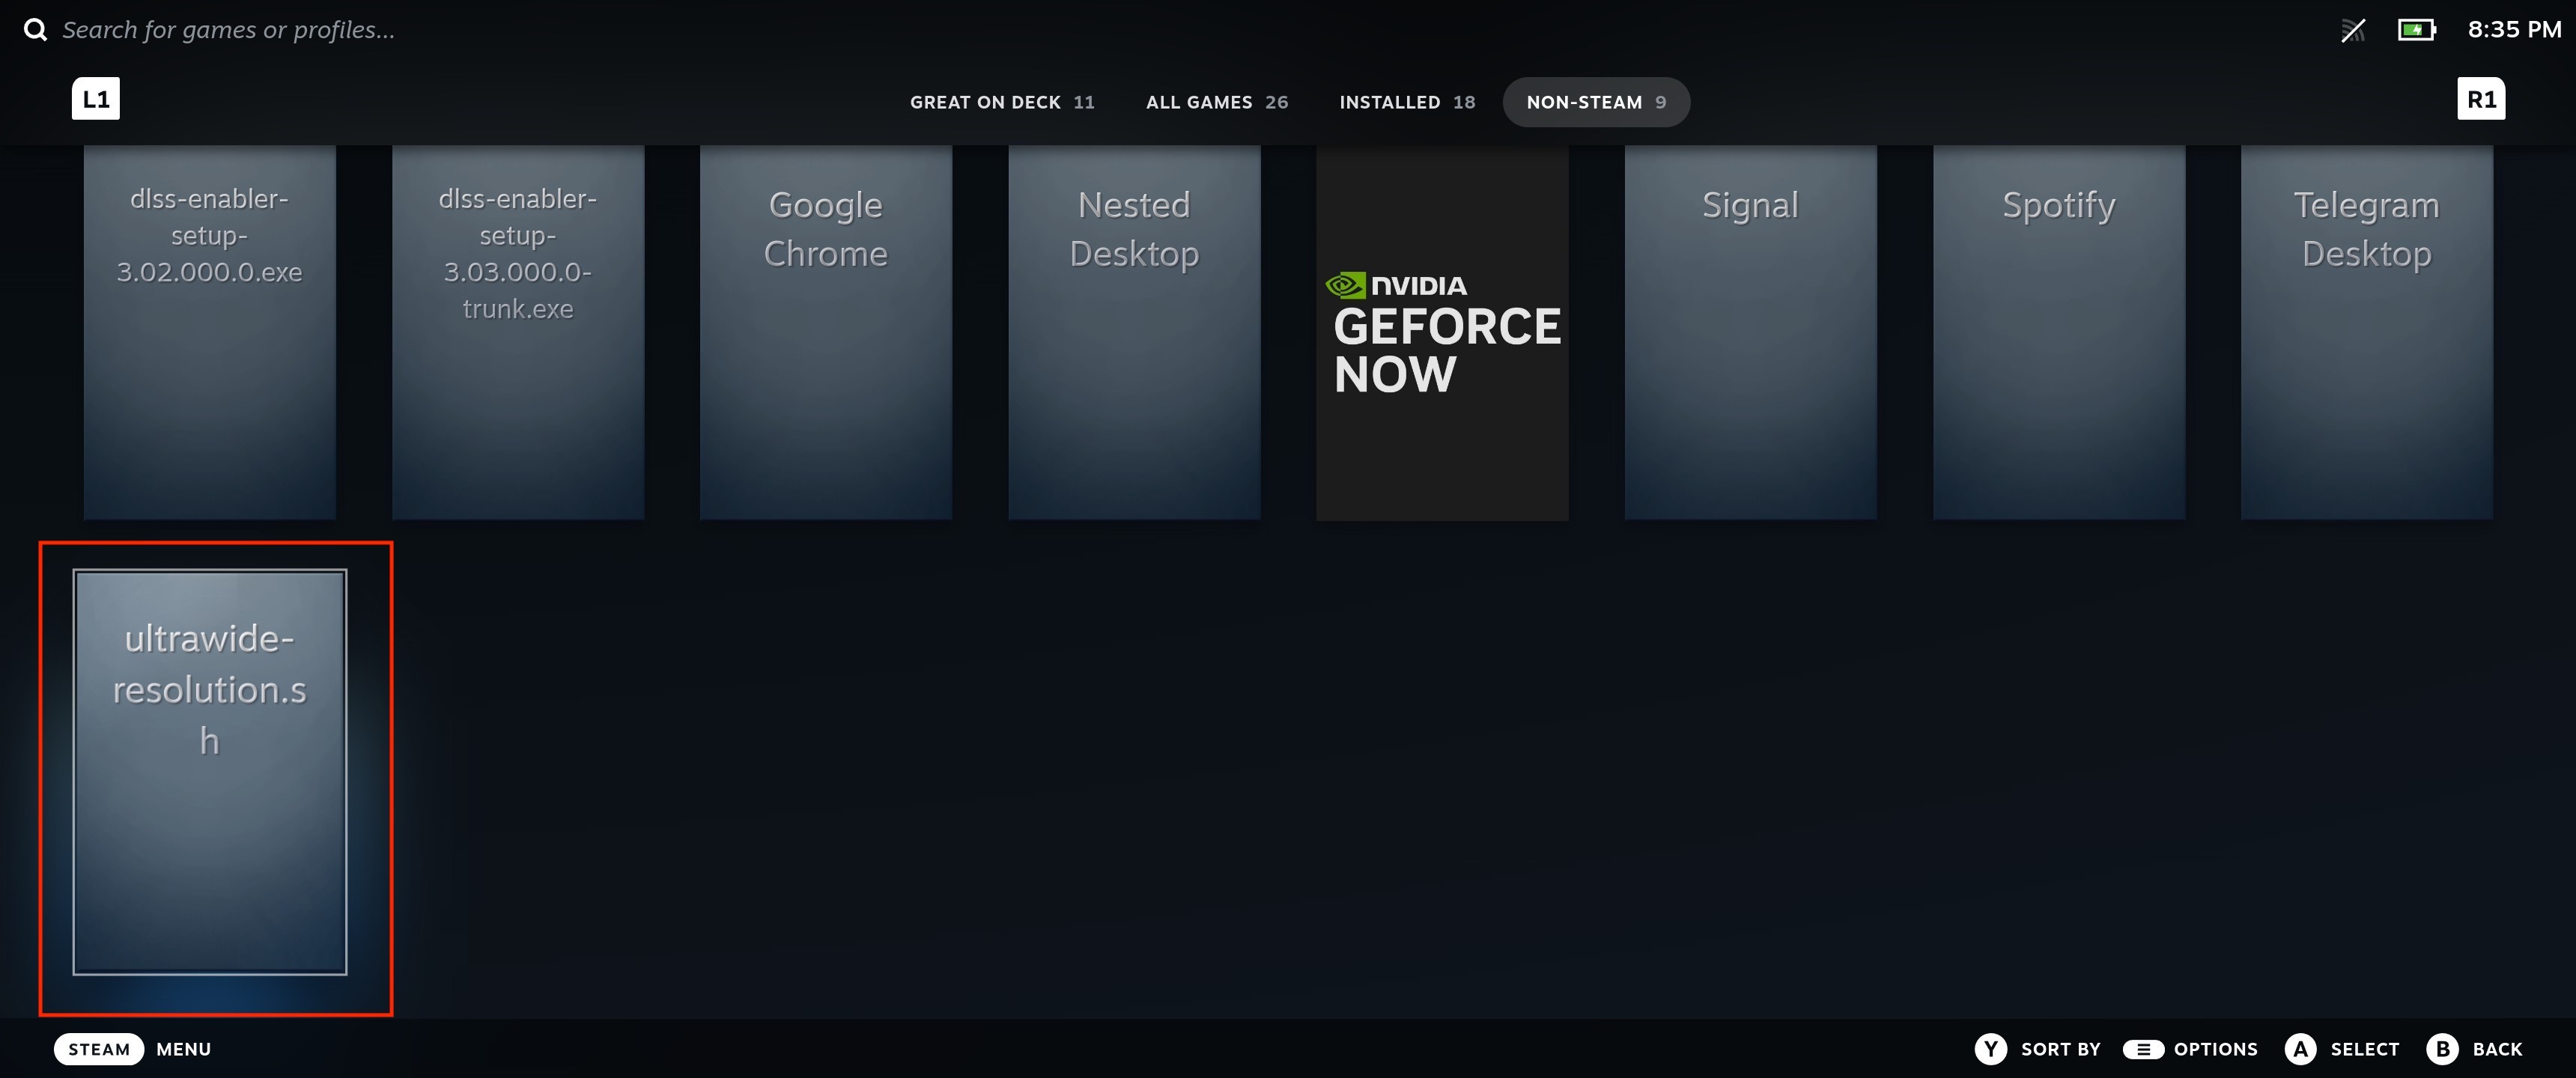Click the Select label in footer
The image size is (2576, 1078).
(2364, 1049)
